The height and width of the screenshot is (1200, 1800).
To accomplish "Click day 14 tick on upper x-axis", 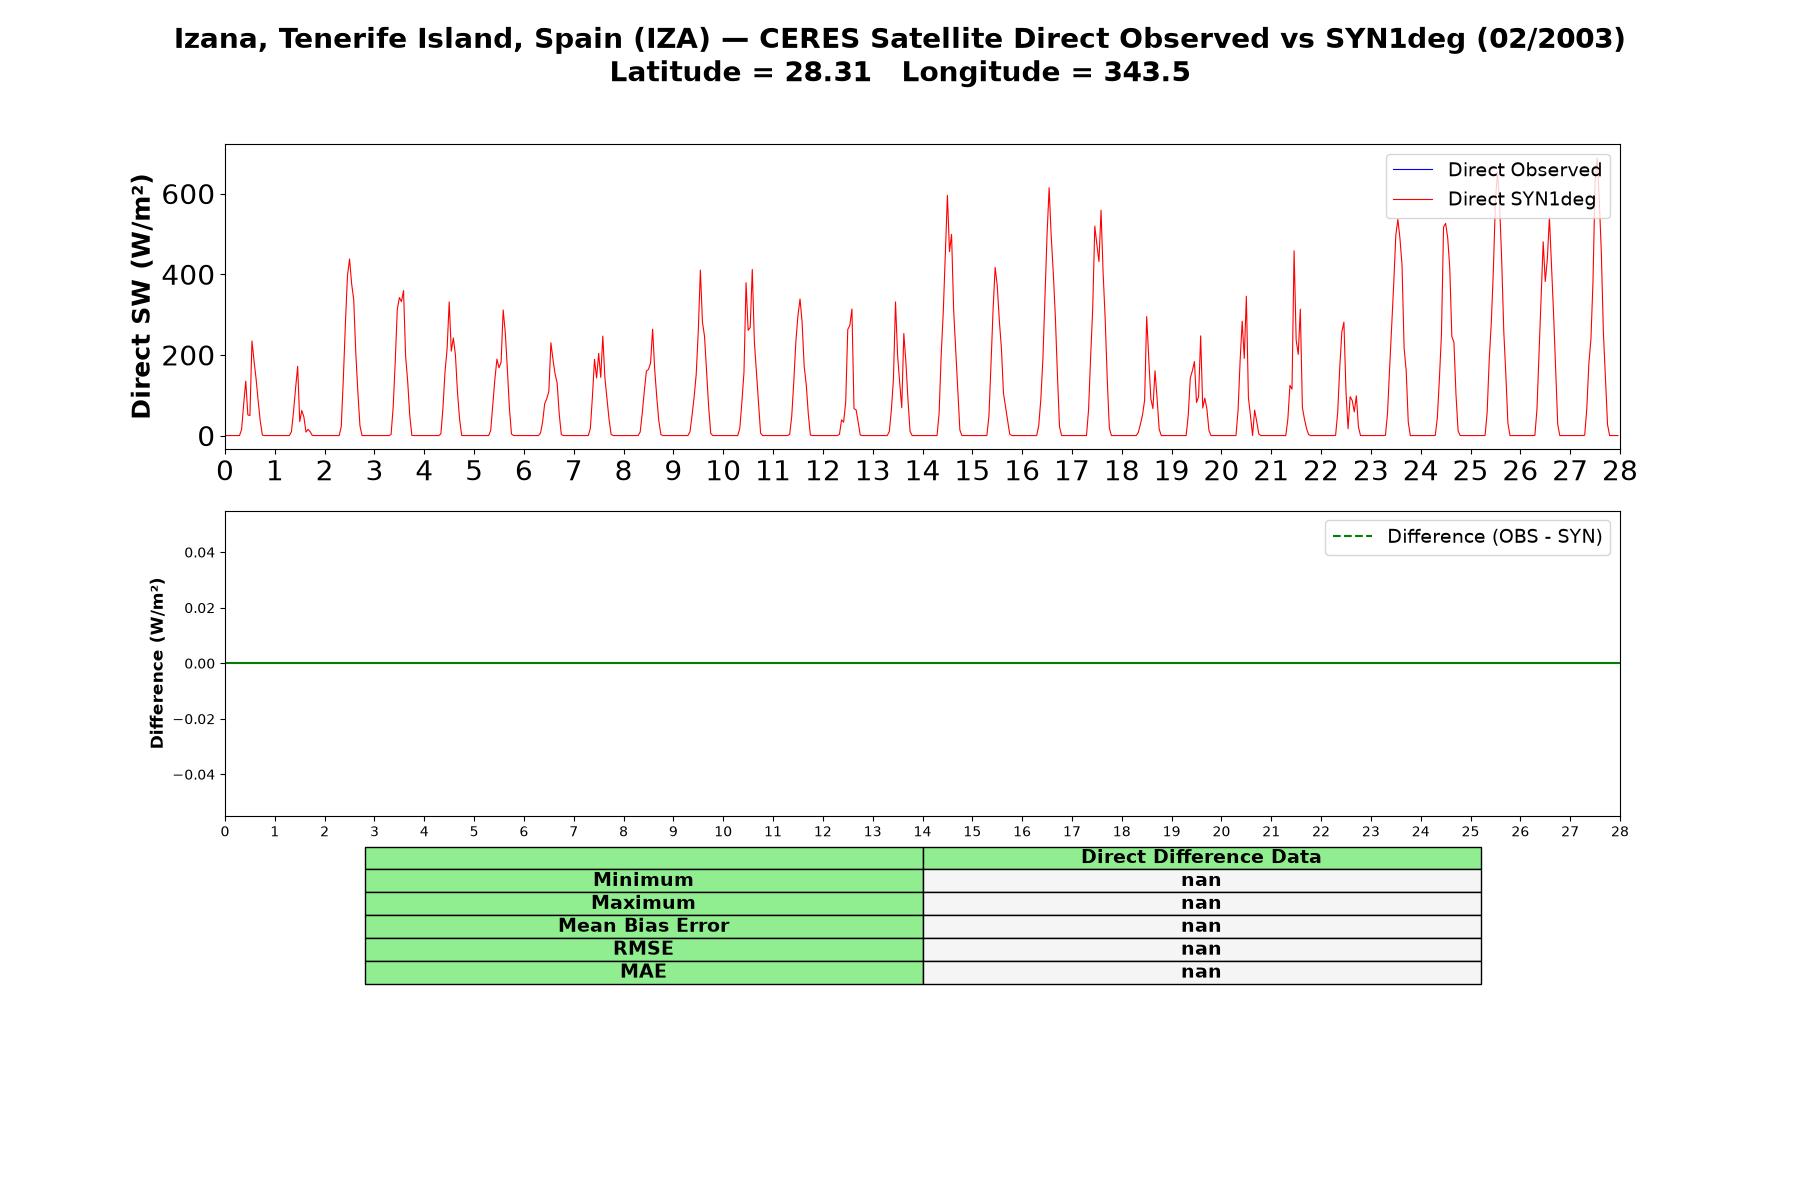I will (x=922, y=471).
